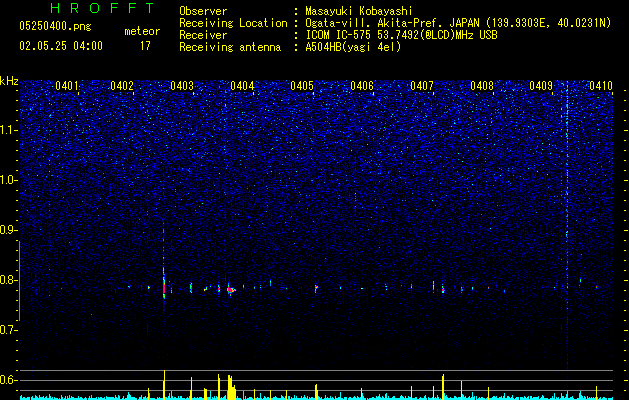Click the kHz axis unit label
The image size is (629, 400).
coord(9,81)
